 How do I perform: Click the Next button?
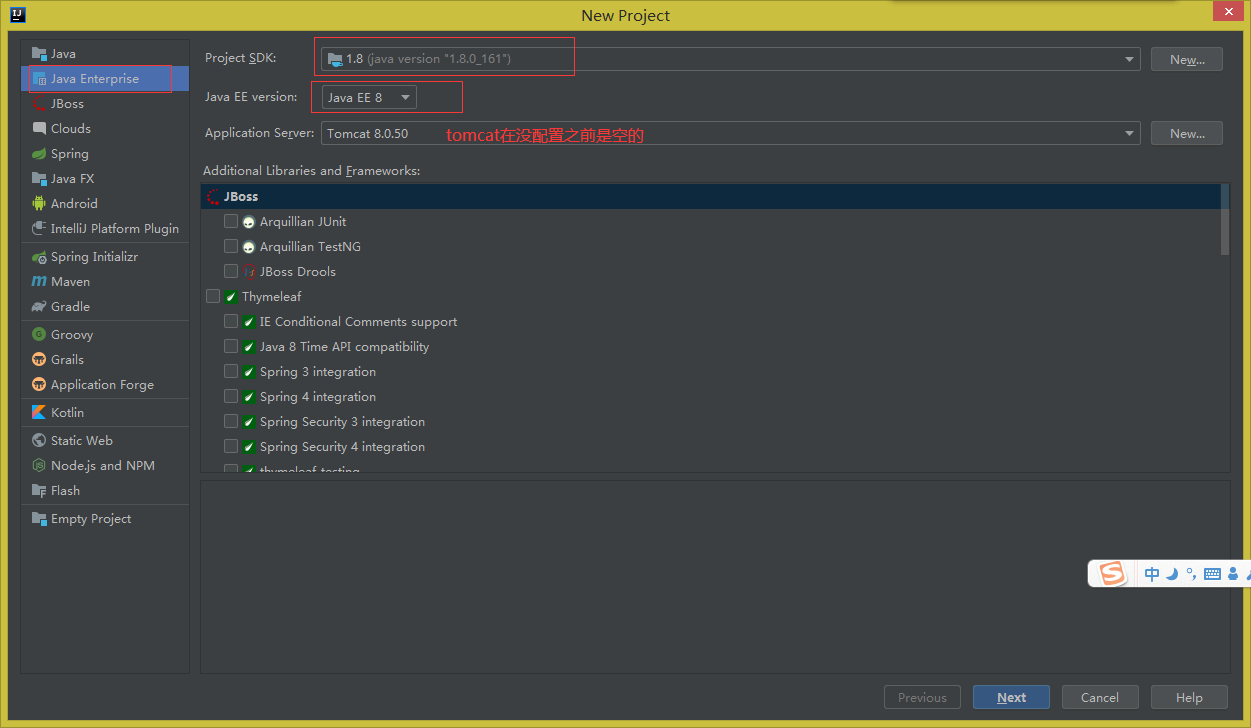pos(1010,697)
